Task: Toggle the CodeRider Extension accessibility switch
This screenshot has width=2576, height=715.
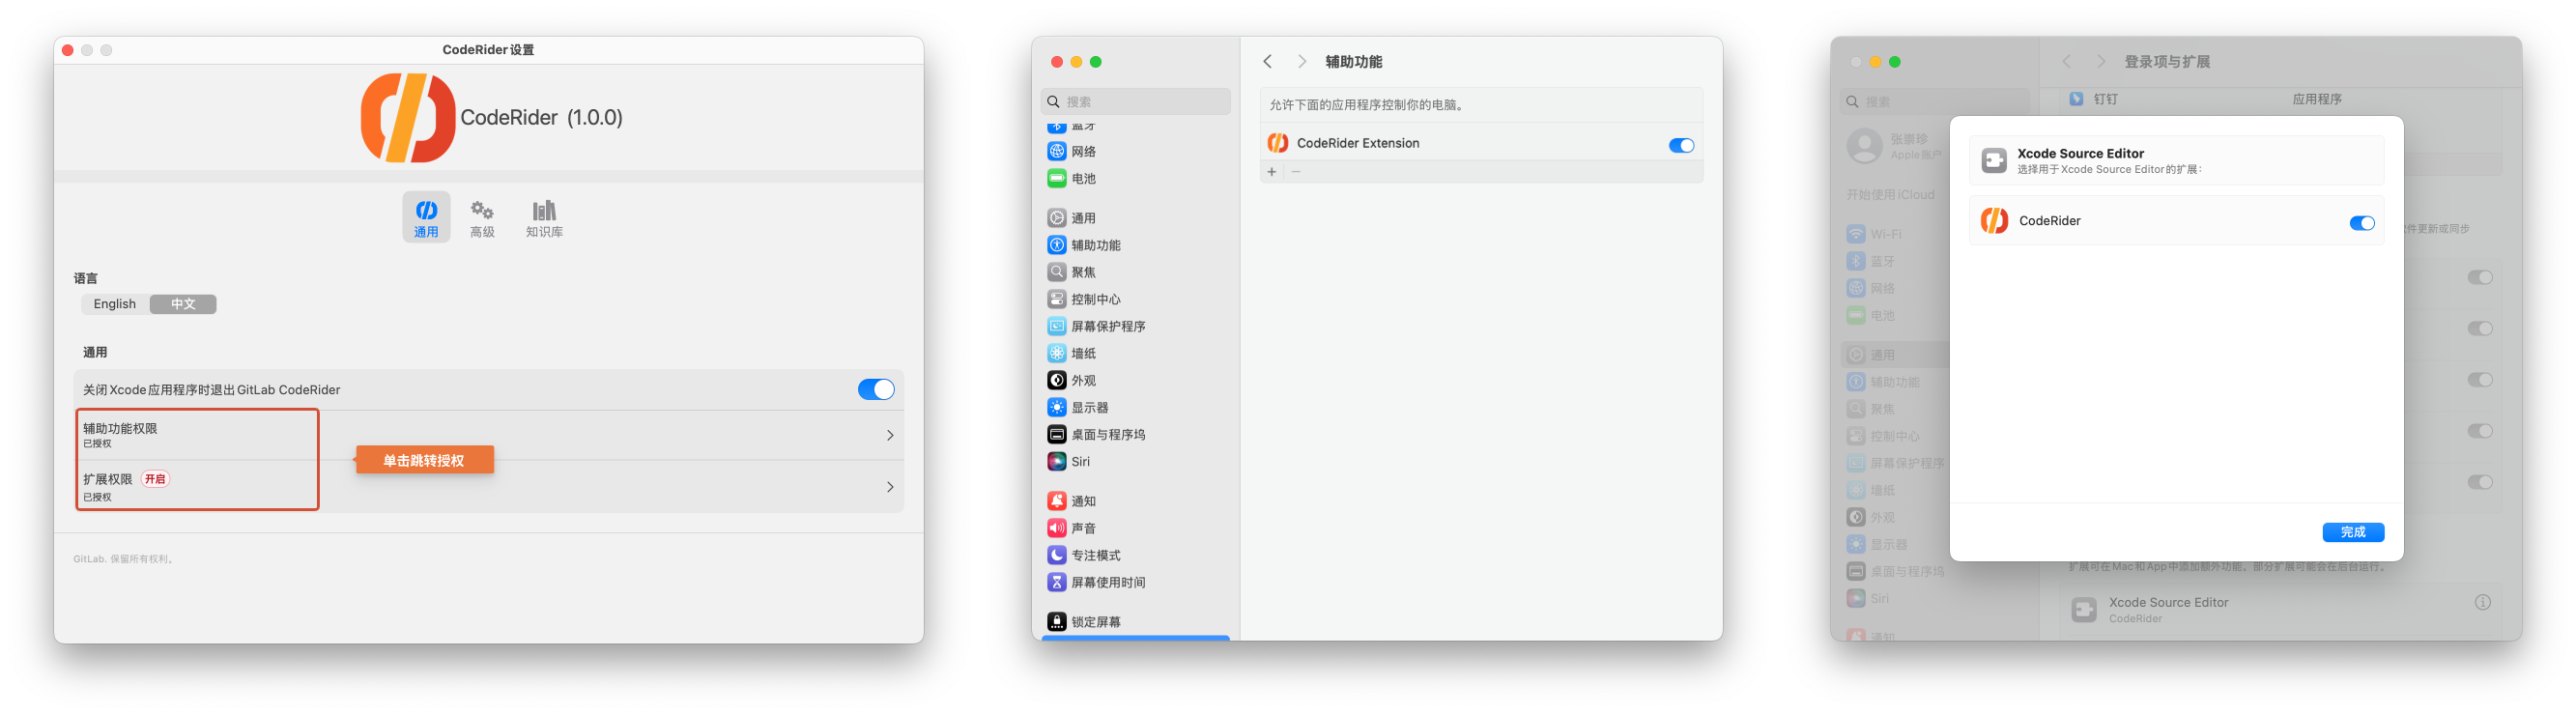Action: pos(1681,145)
